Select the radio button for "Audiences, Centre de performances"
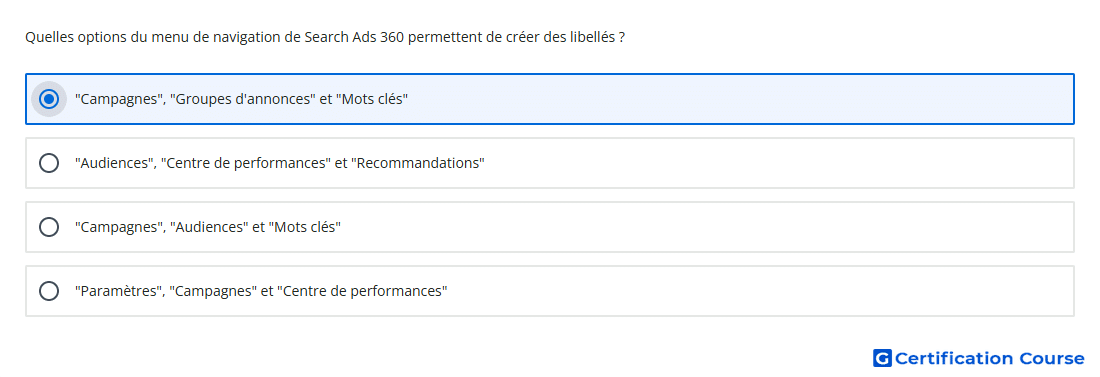This screenshot has height=377, width=1100. (48, 163)
